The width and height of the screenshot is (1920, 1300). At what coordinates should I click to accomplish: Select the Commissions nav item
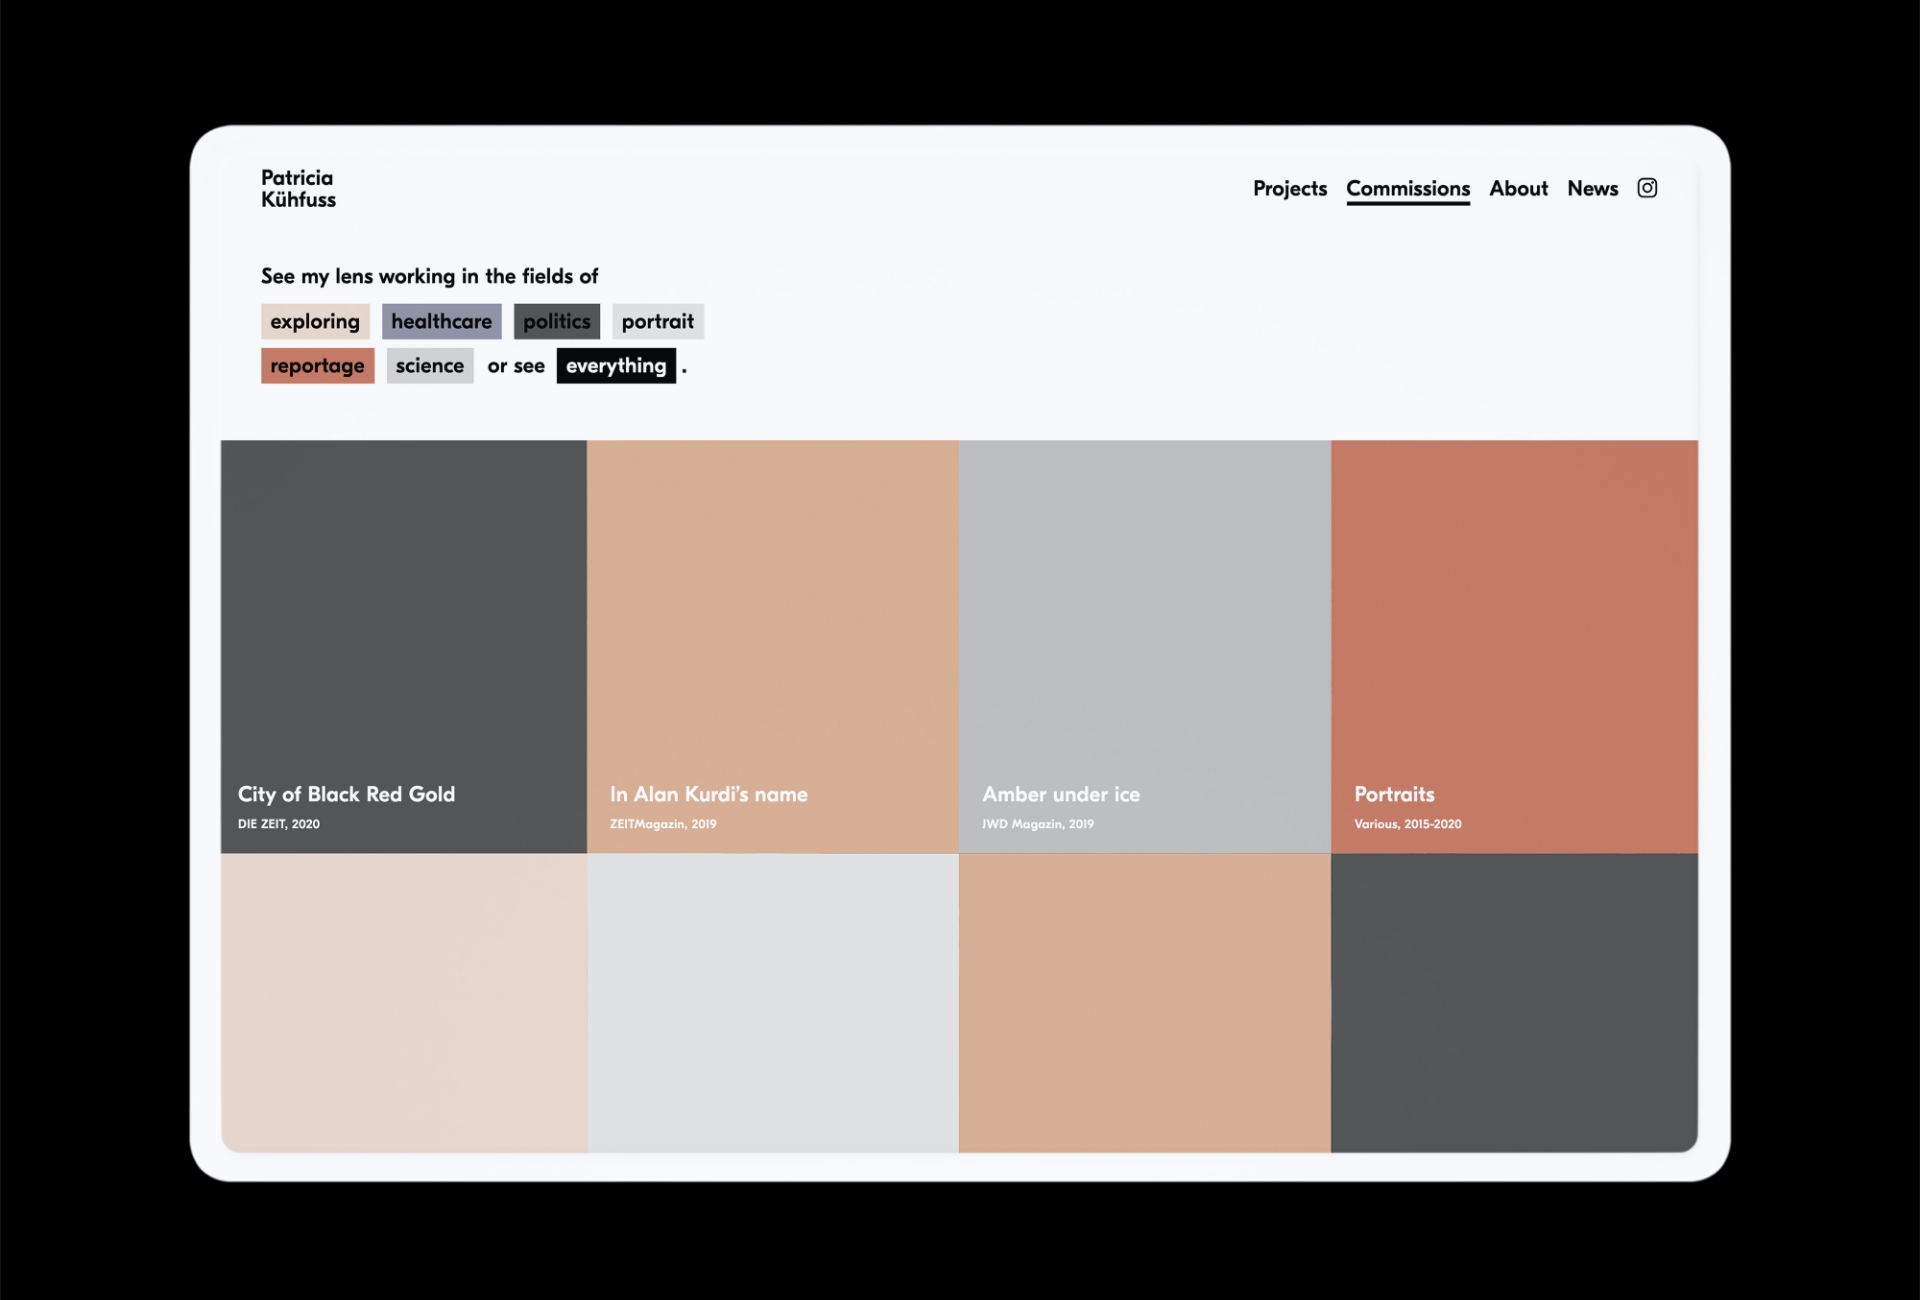(x=1407, y=188)
